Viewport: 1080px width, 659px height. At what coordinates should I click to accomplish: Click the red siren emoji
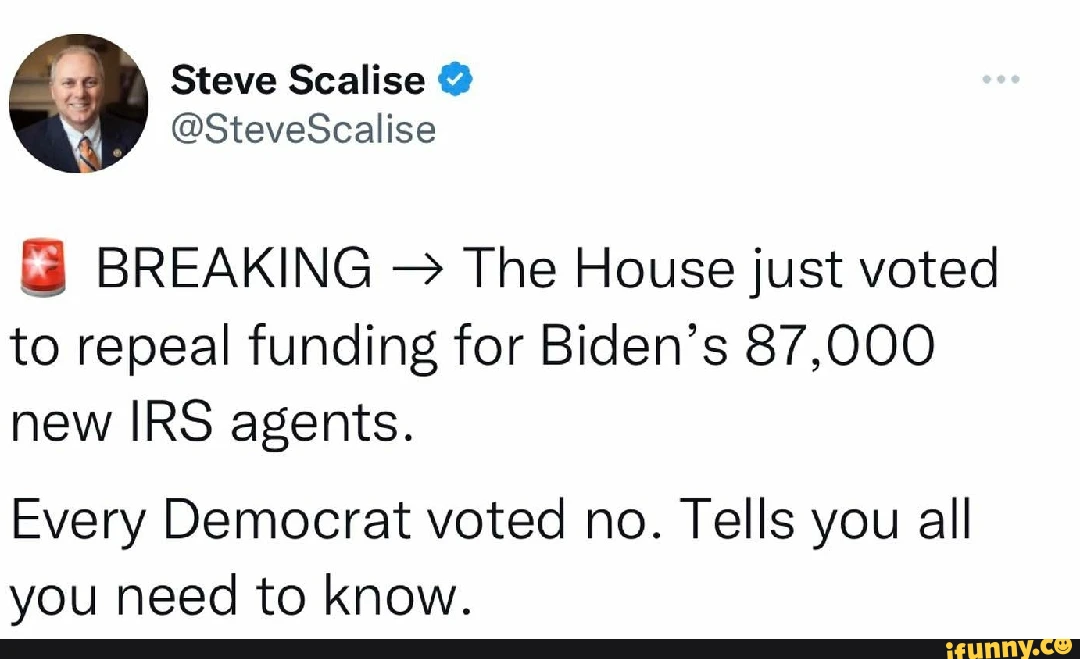43,269
